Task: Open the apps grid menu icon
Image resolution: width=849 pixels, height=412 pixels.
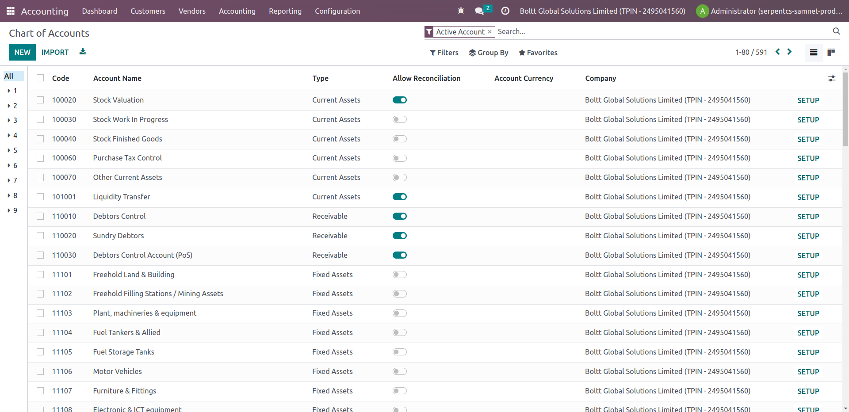Action: click(11, 11)
